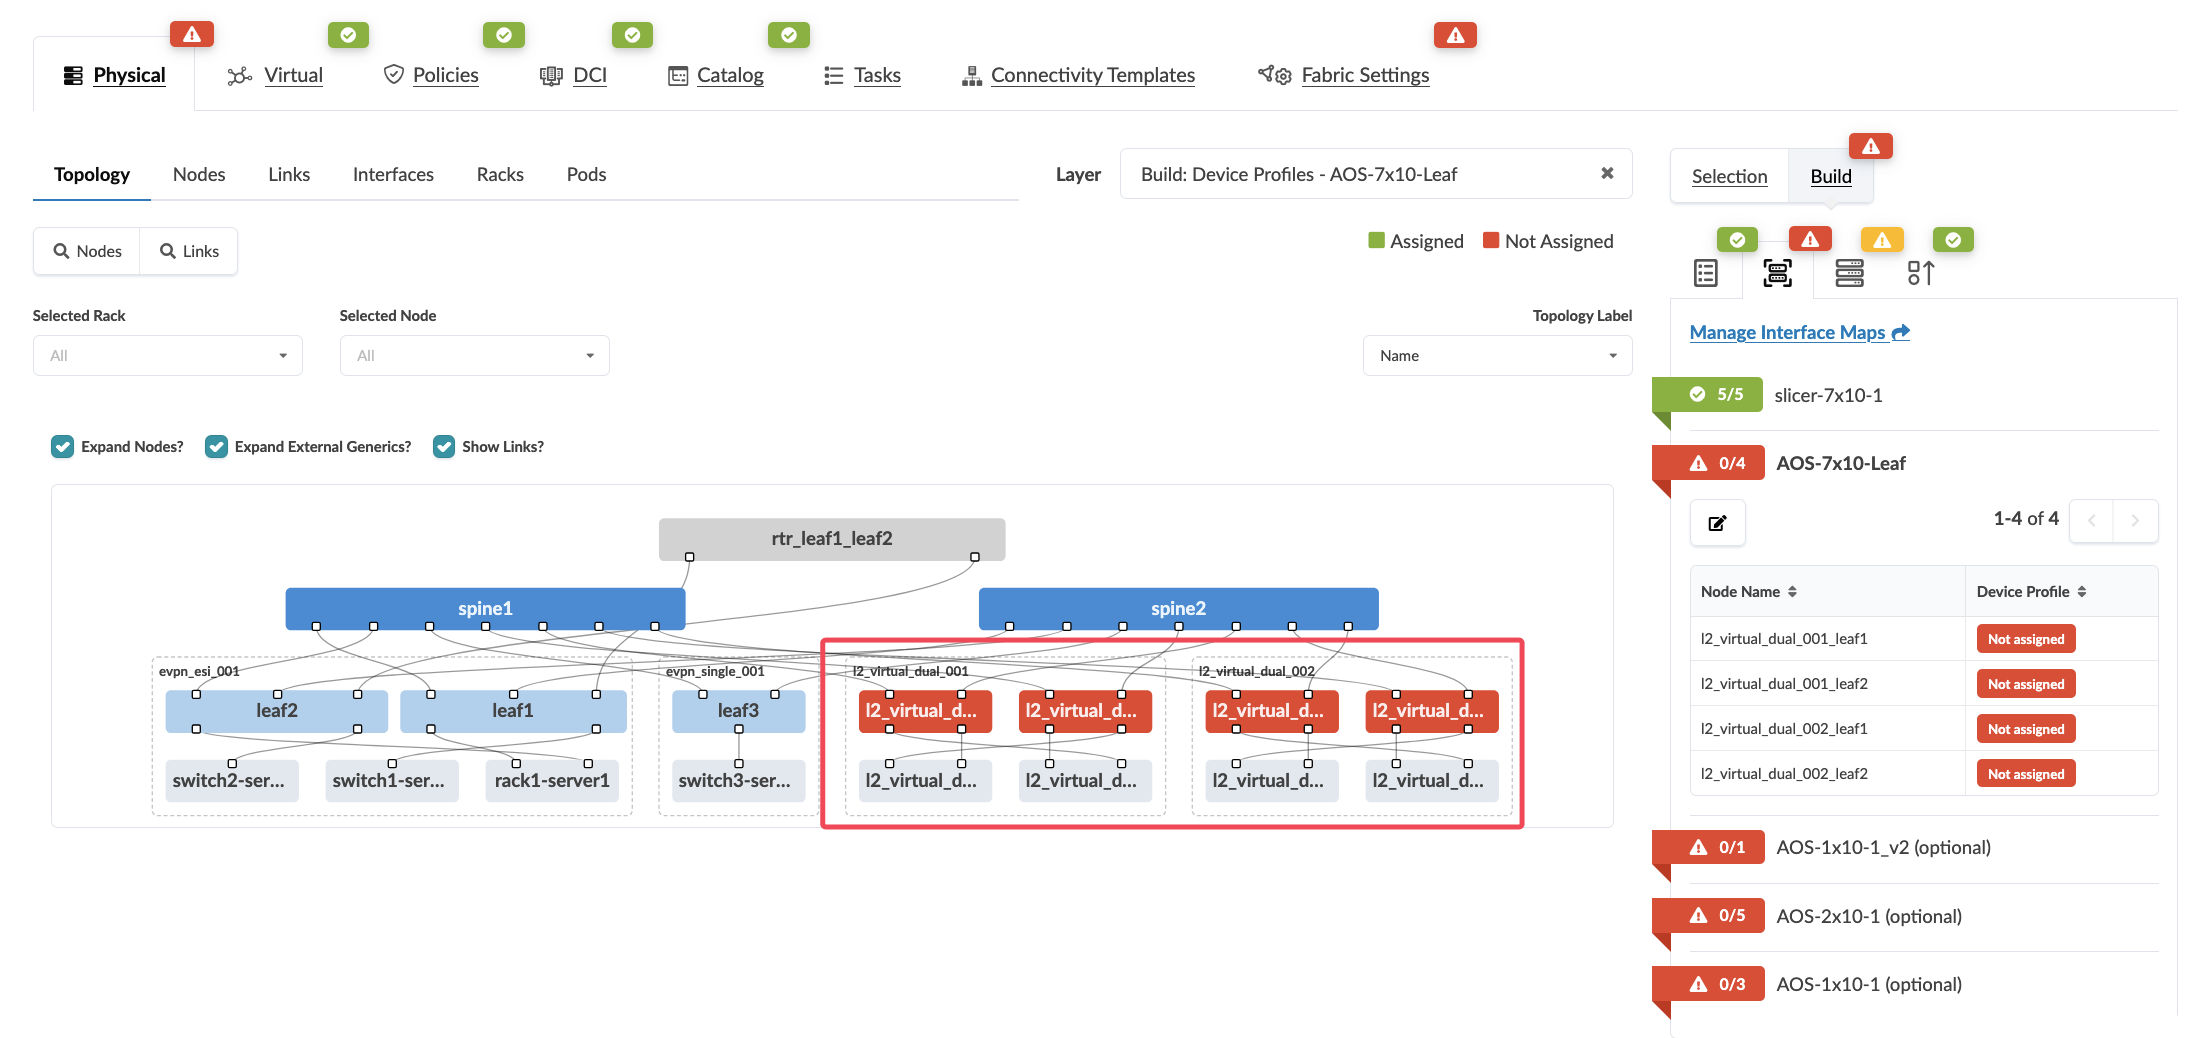Open the Selected Rack dropdown
Viewport: 2205px width, 1038px height.
point(167,356)
